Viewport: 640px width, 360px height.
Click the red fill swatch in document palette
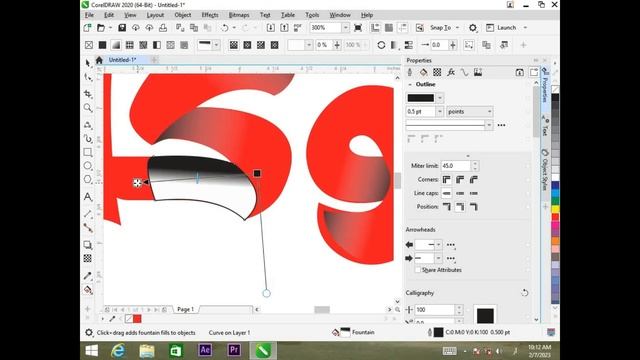tap(137, 319)
